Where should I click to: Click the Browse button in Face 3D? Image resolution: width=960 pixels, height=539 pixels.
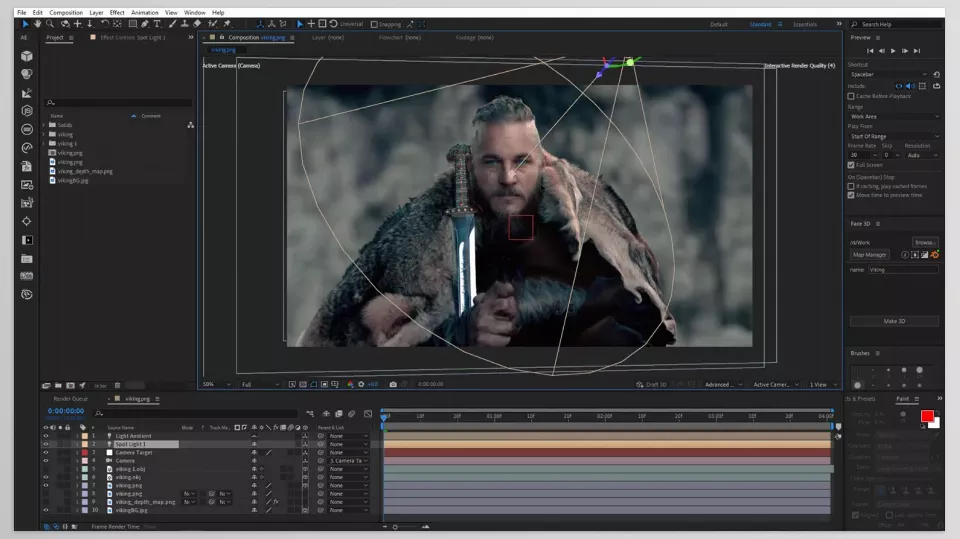pyautogui.click(x=925, y=242)
